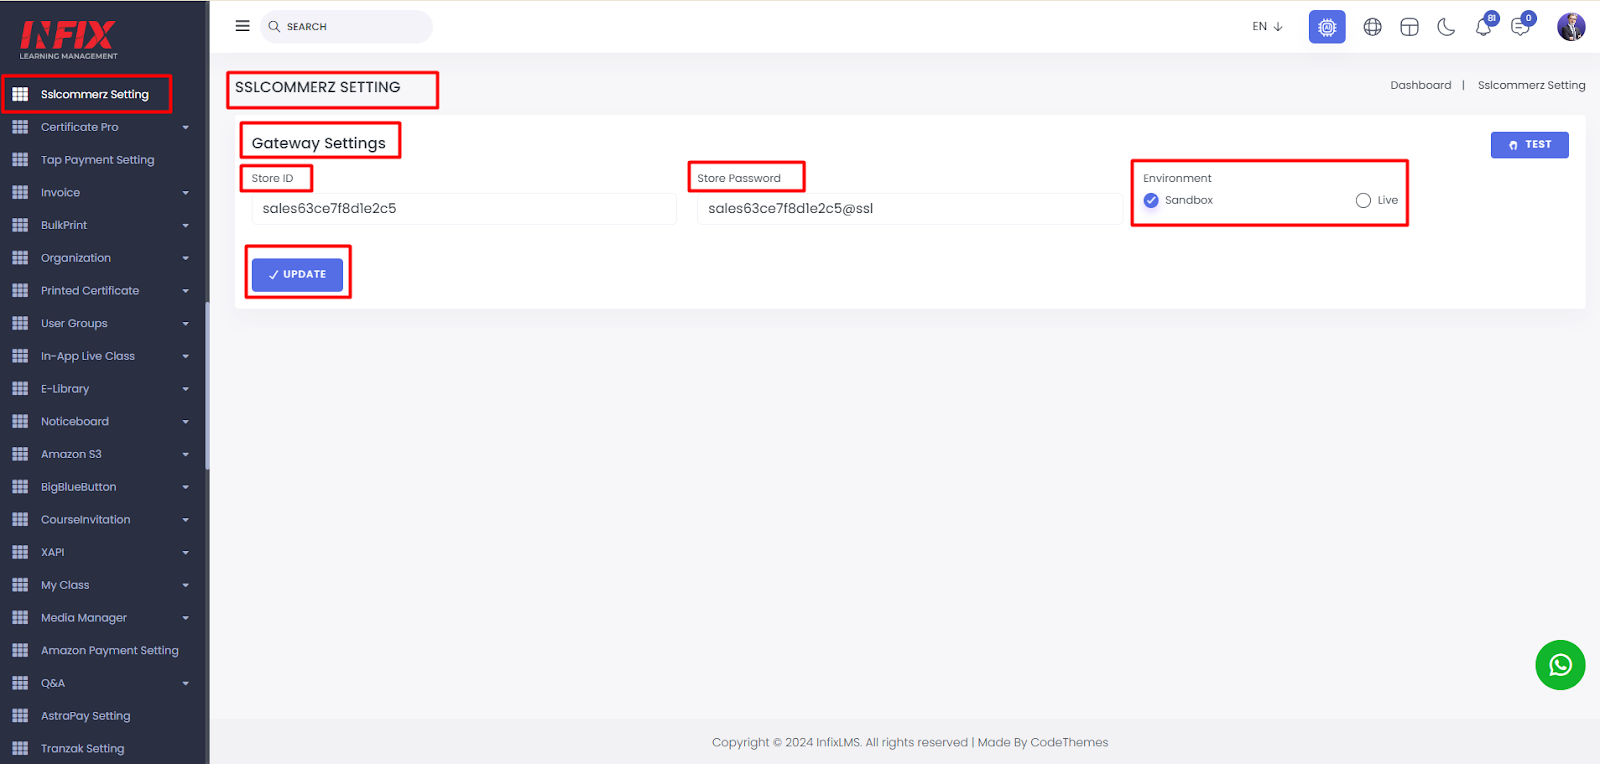Image resolution: width=1600 pixels, height=764 pixels.
Task: Open the user profile avatar
Action: pos(1571,27)
